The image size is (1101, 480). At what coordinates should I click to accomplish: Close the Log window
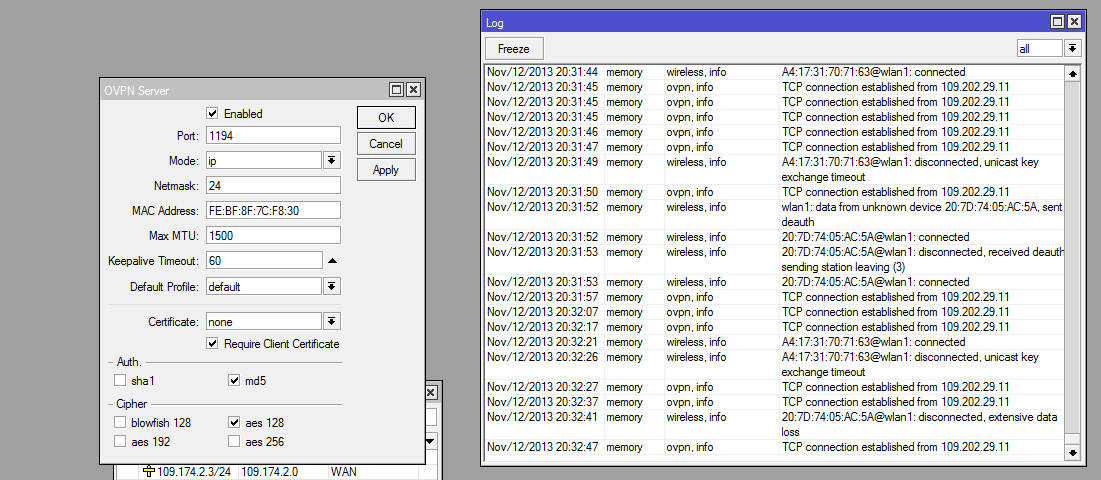point(1074,22)
